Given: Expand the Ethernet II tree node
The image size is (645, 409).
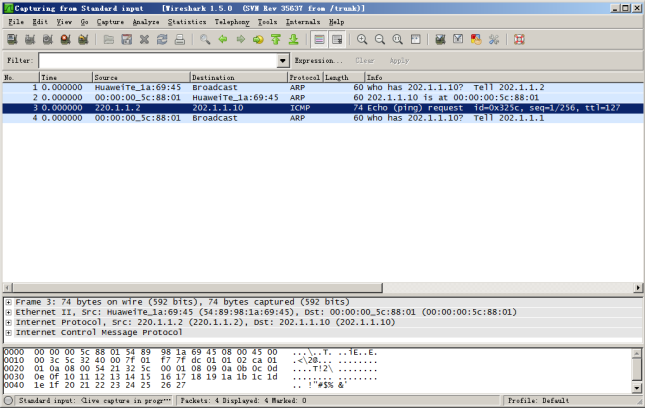Looking at the screenshot, I should (8, 312).
